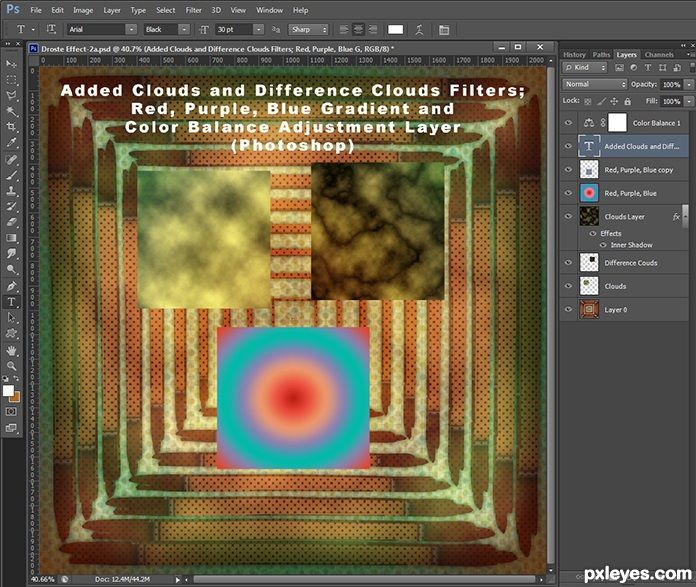This screenshot has height=587, width=696.
Task: Select the Lasso tool
Action: (11, 95)
